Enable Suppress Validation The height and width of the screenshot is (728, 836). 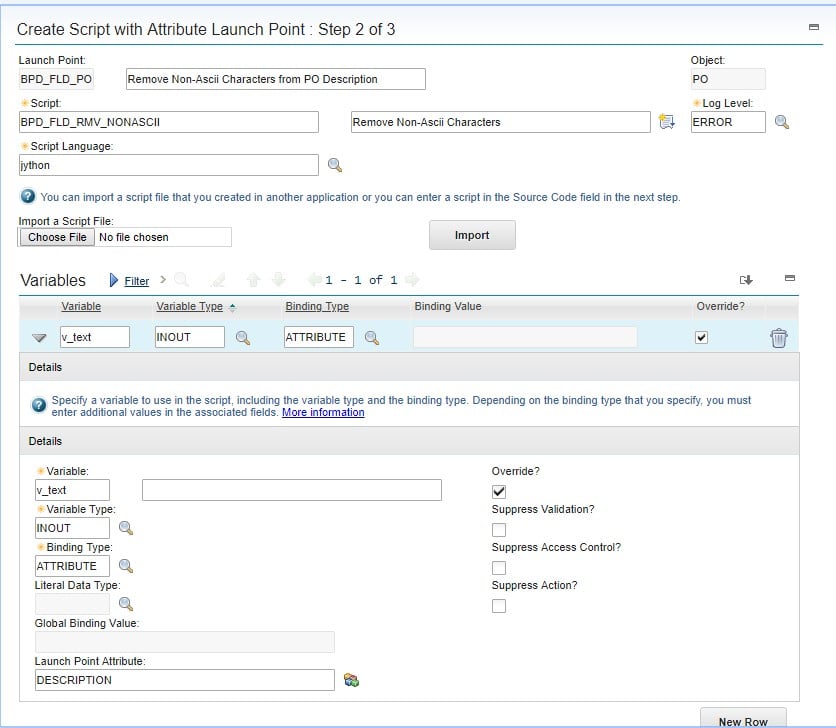point(499,528)
